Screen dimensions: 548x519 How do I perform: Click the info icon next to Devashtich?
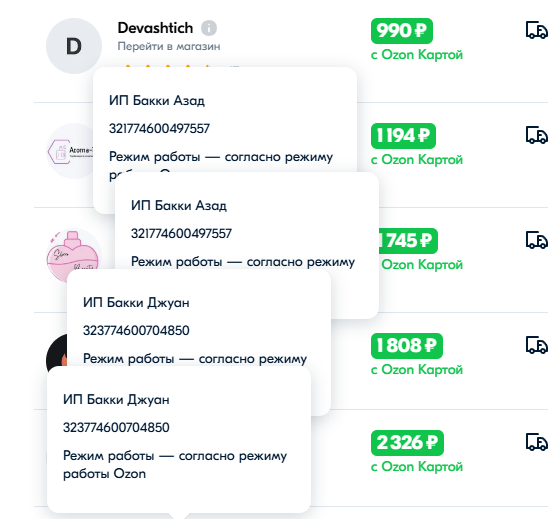click(x=209, y=28)
